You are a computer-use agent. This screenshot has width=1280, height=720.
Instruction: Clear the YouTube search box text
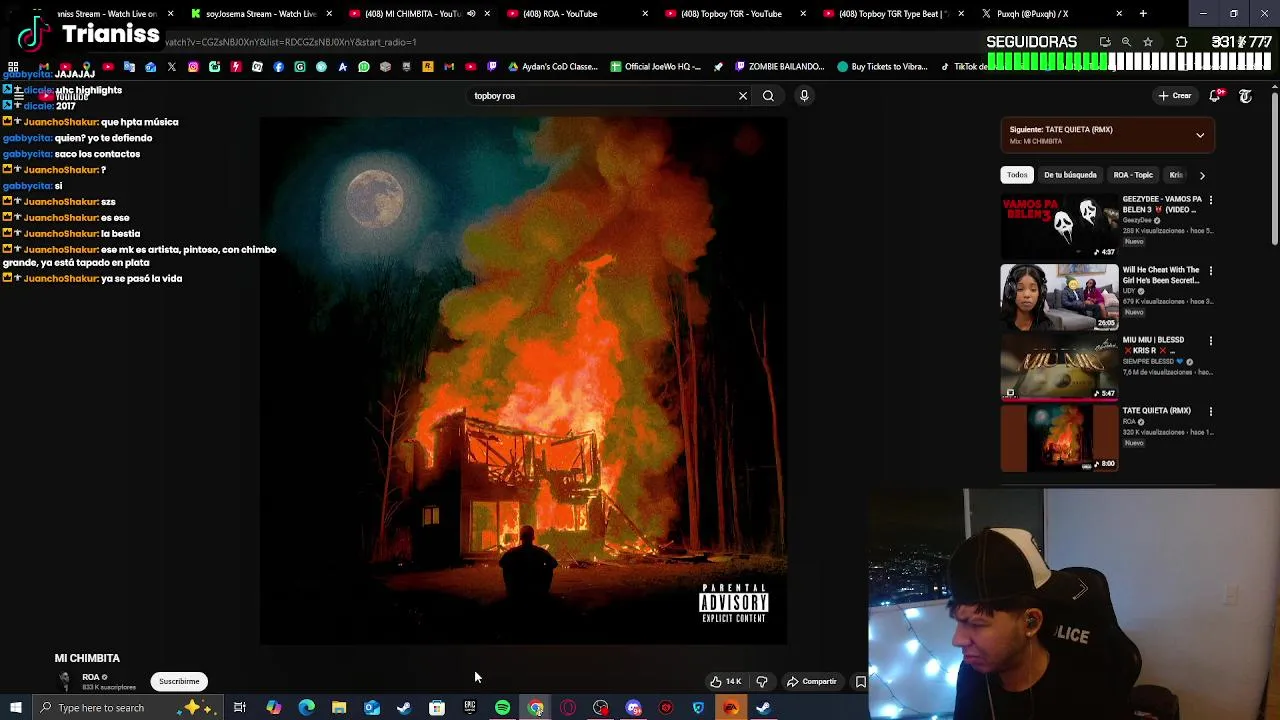pos(743,96)
